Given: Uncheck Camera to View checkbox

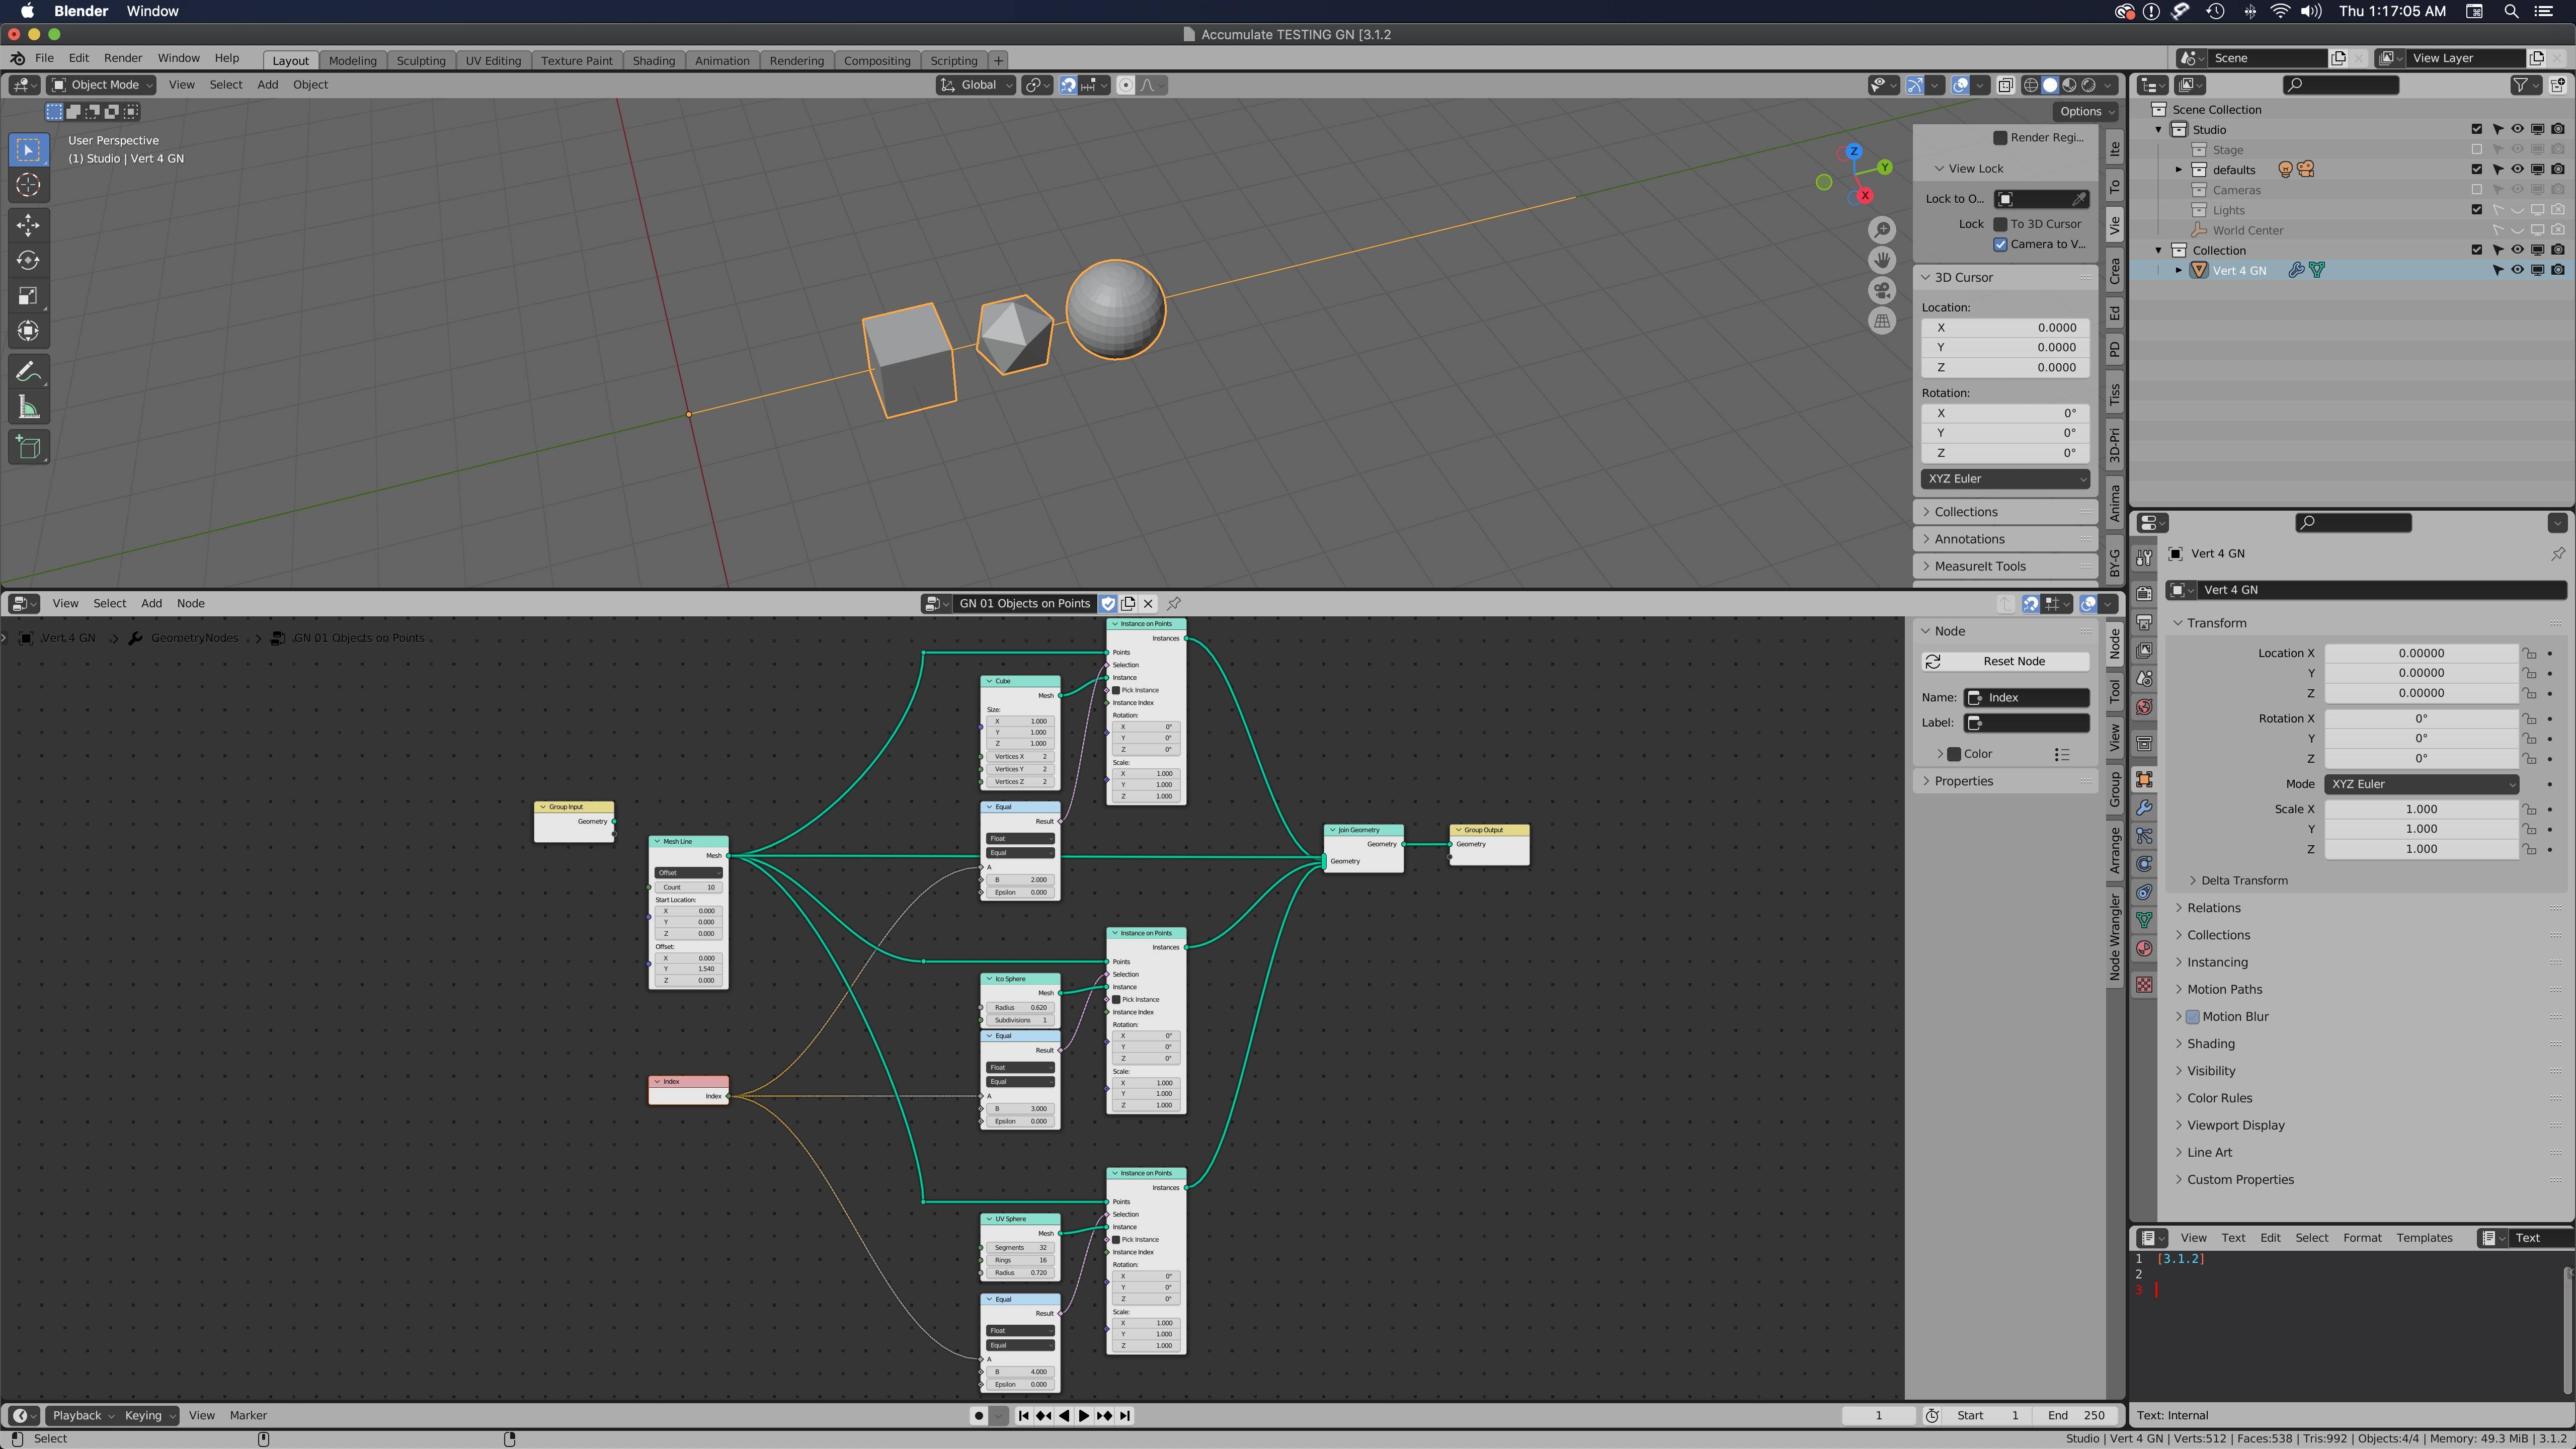Looking at the screenshot, I should [x=2001, y=244].
